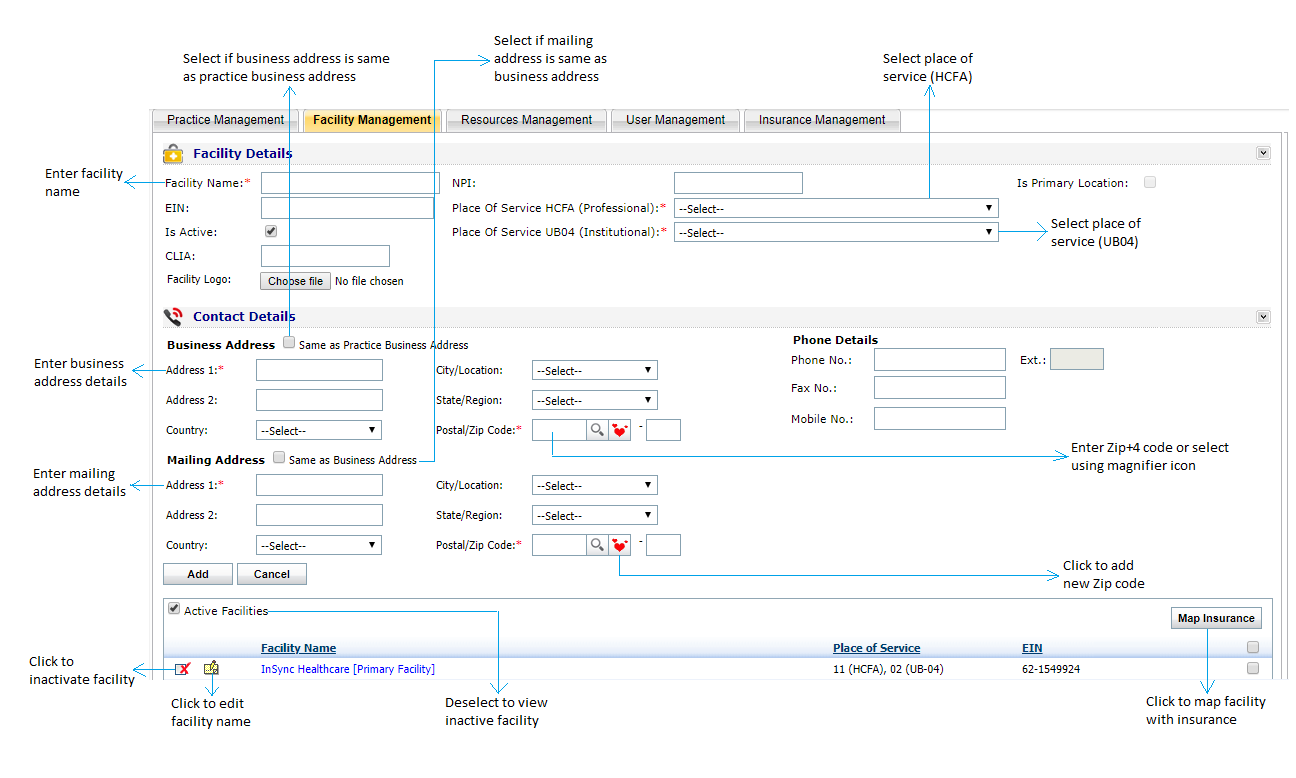This screenshot has width=1296, height=778.
Task: Open zip search magnifier for mailing address
Action: [597, 545]
